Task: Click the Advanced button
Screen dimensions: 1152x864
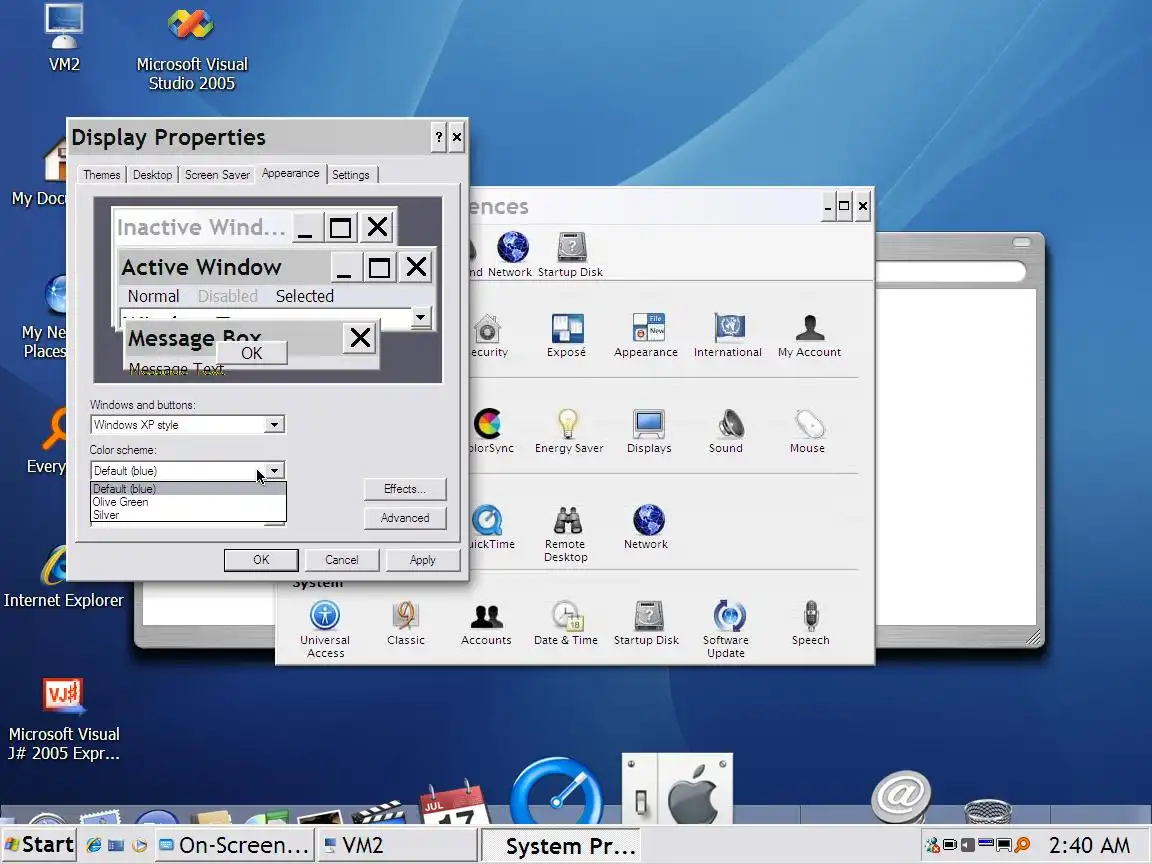Action: [405, 518]
